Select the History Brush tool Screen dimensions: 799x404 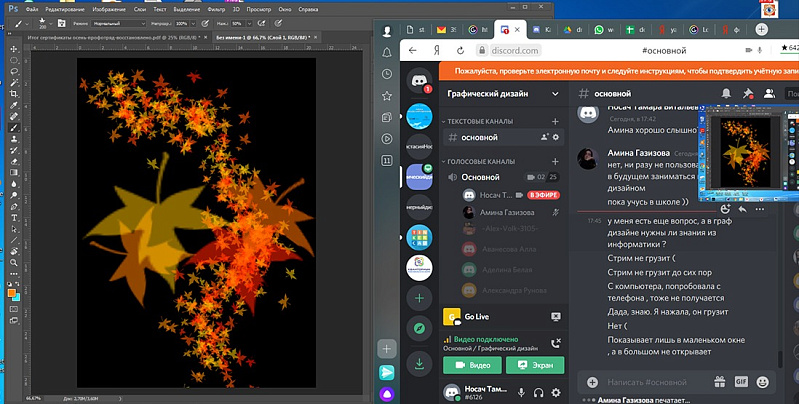14,150
